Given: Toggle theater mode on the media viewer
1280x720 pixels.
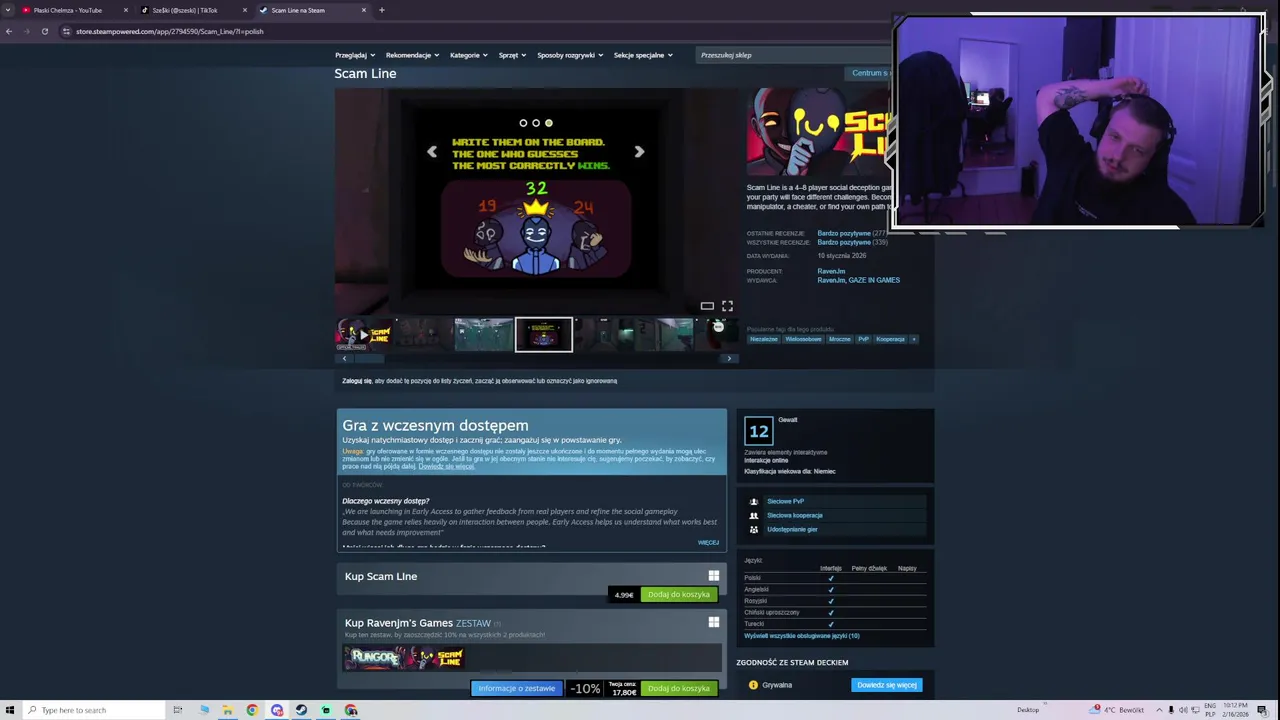Looking at the screenshot, I should point(707,306).
